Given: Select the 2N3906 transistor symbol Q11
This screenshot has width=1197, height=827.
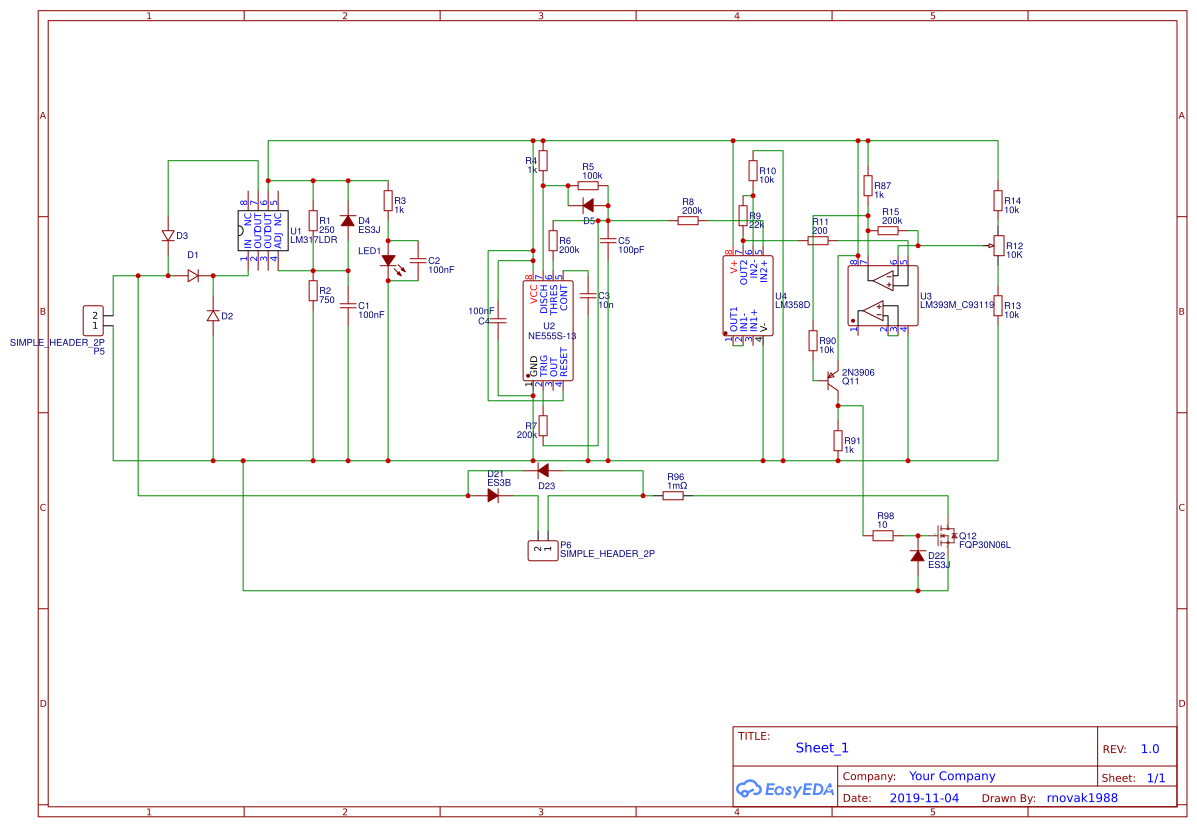Looking at the screenshot, I should (x=833, y=380).
